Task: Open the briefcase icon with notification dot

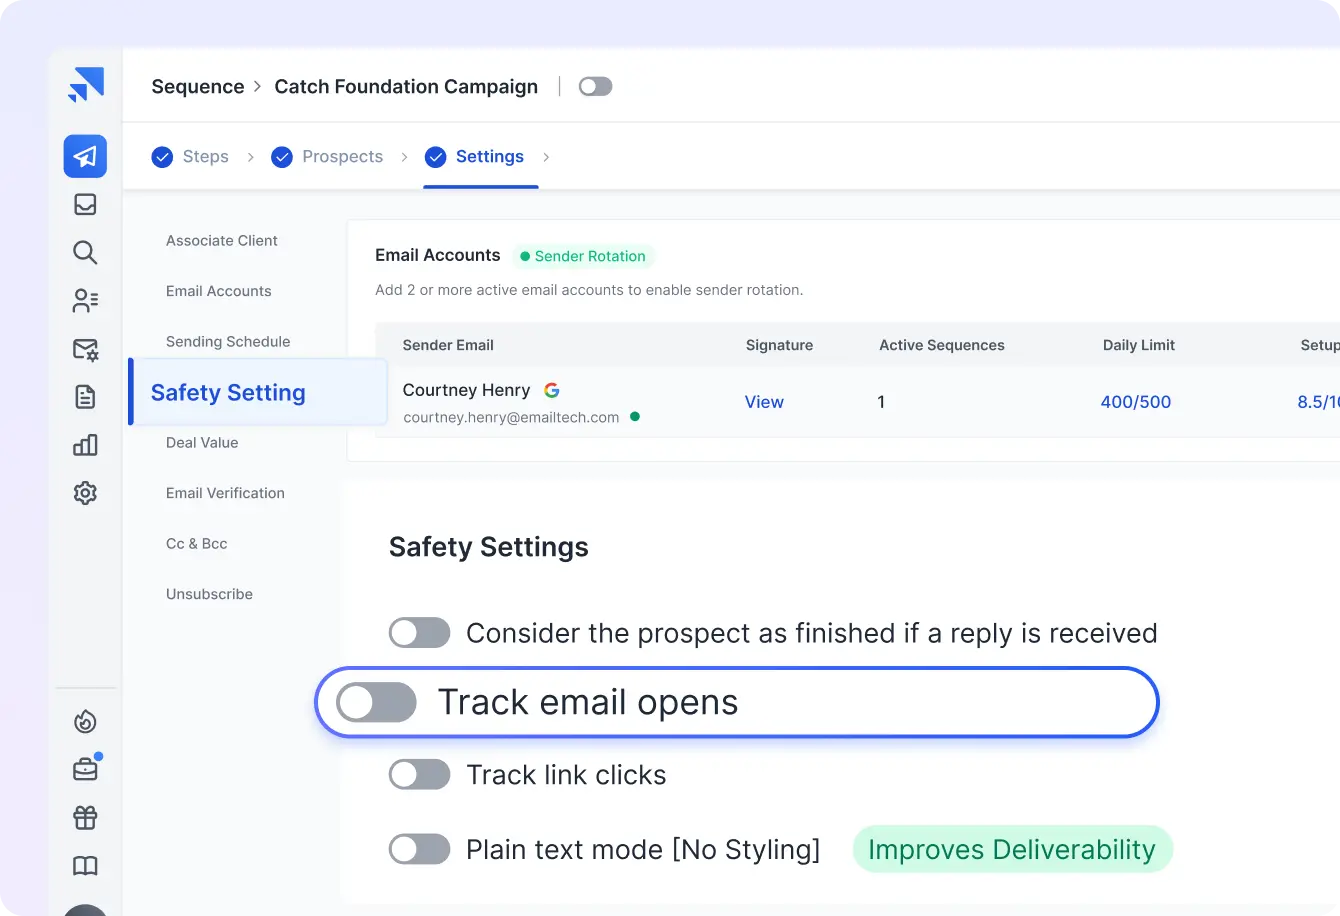Action: coord(85,768)
